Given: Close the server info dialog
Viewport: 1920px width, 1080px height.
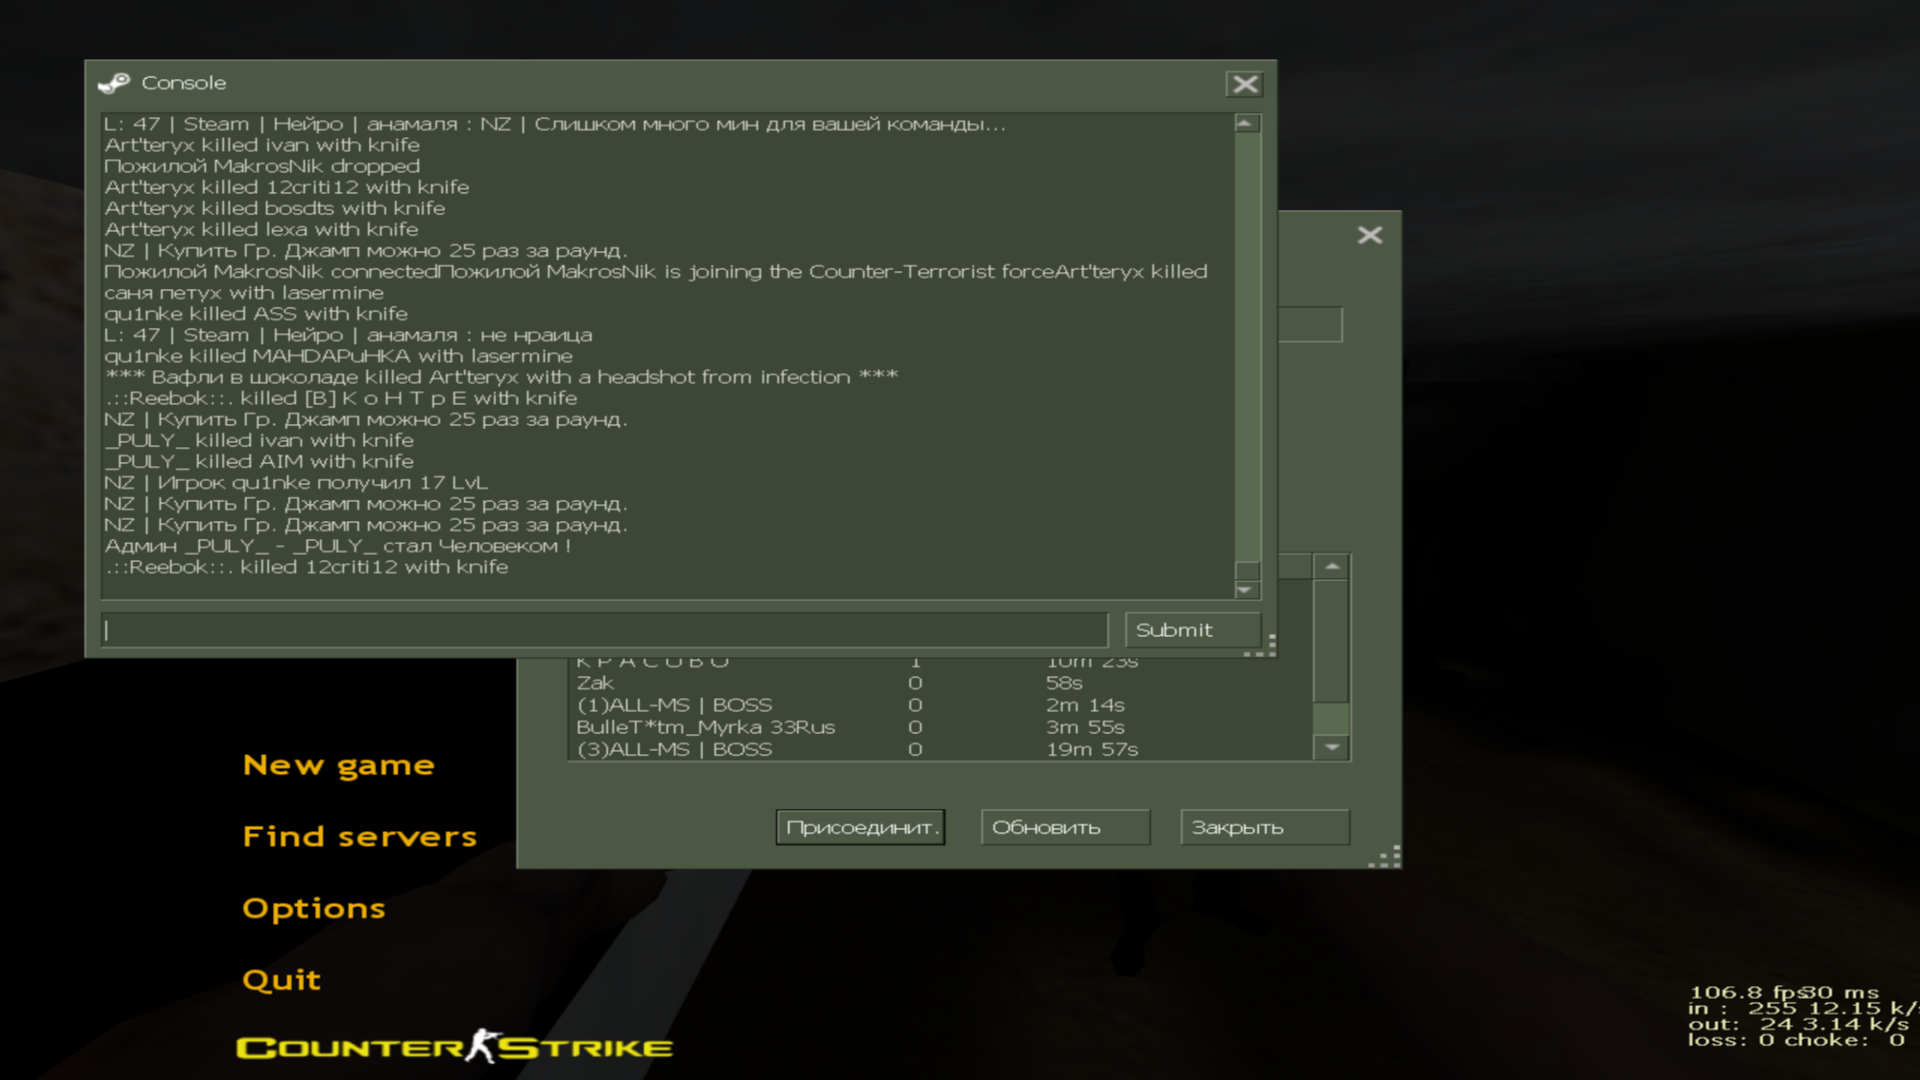Looking at the screenshot, I should click(1369, 235).
